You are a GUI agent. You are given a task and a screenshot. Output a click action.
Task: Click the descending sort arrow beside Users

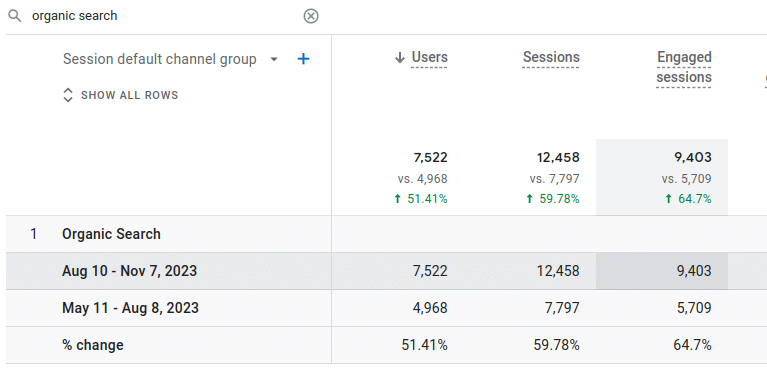[x=400, y=58]
